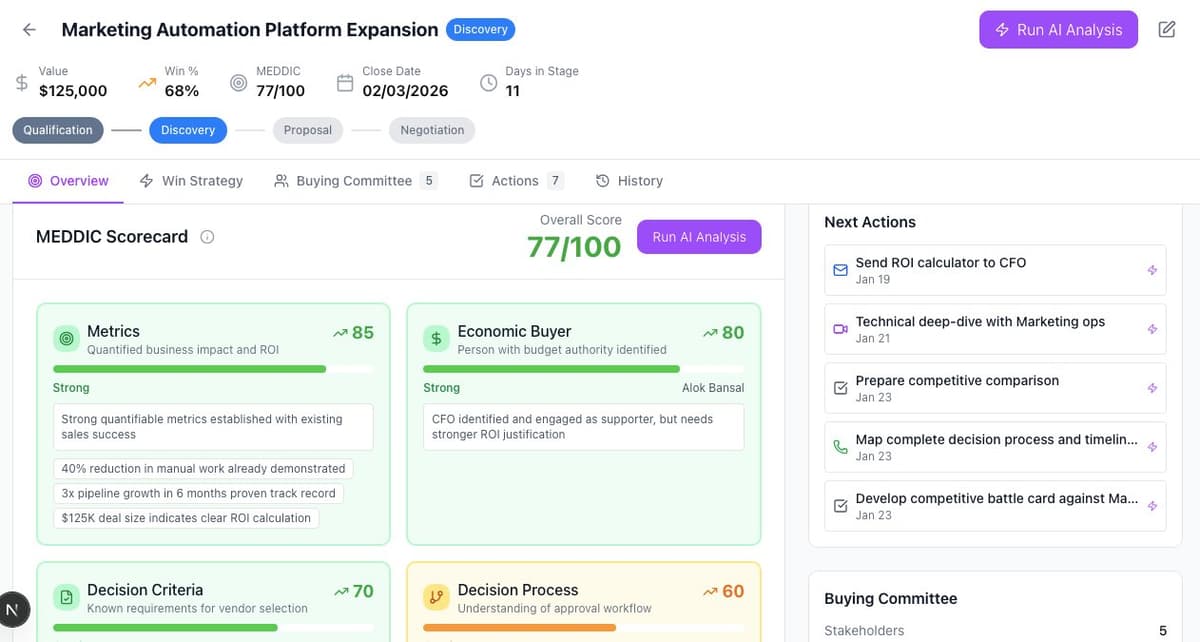Click the AI sparkle icon beside Send ROI calculator
Image resolution: width=1200 pixels, height=642 pixels.
(x=1150, y=269)
